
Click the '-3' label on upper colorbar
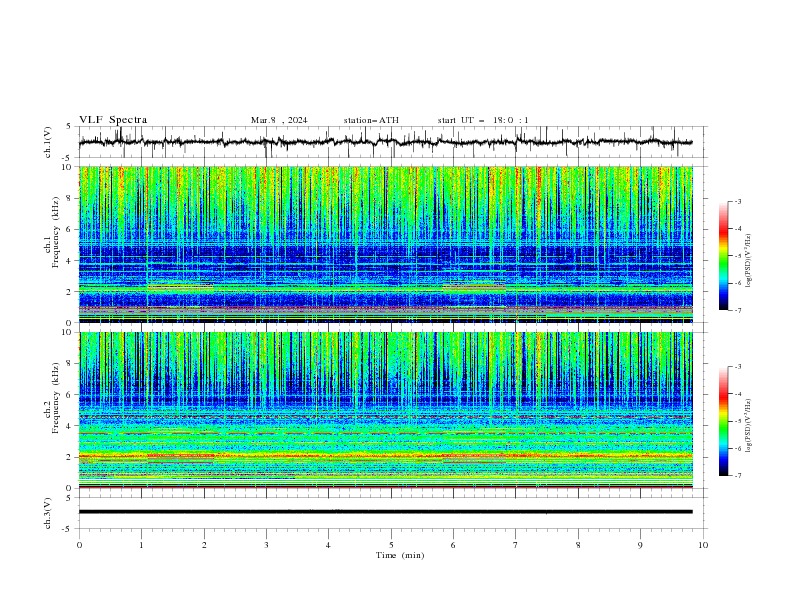tap(738, 201)
